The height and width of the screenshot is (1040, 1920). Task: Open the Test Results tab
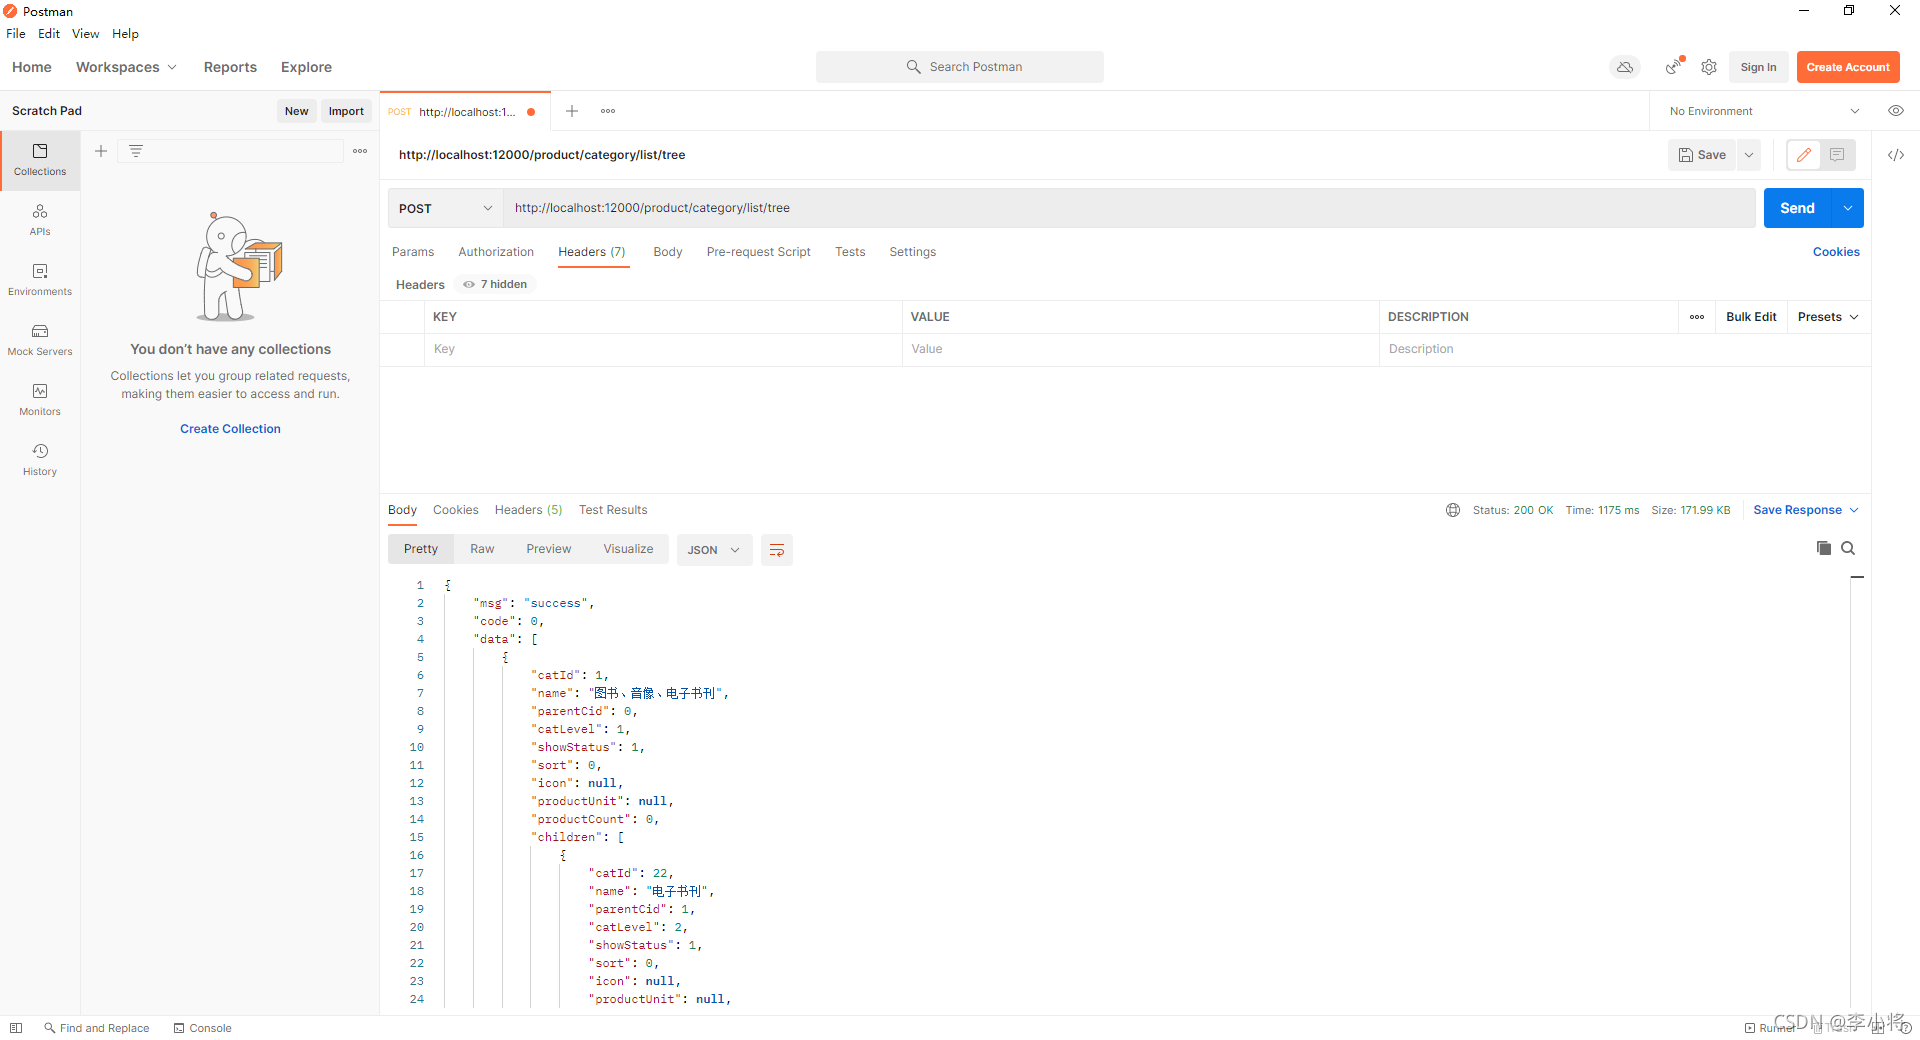point(613,510)
